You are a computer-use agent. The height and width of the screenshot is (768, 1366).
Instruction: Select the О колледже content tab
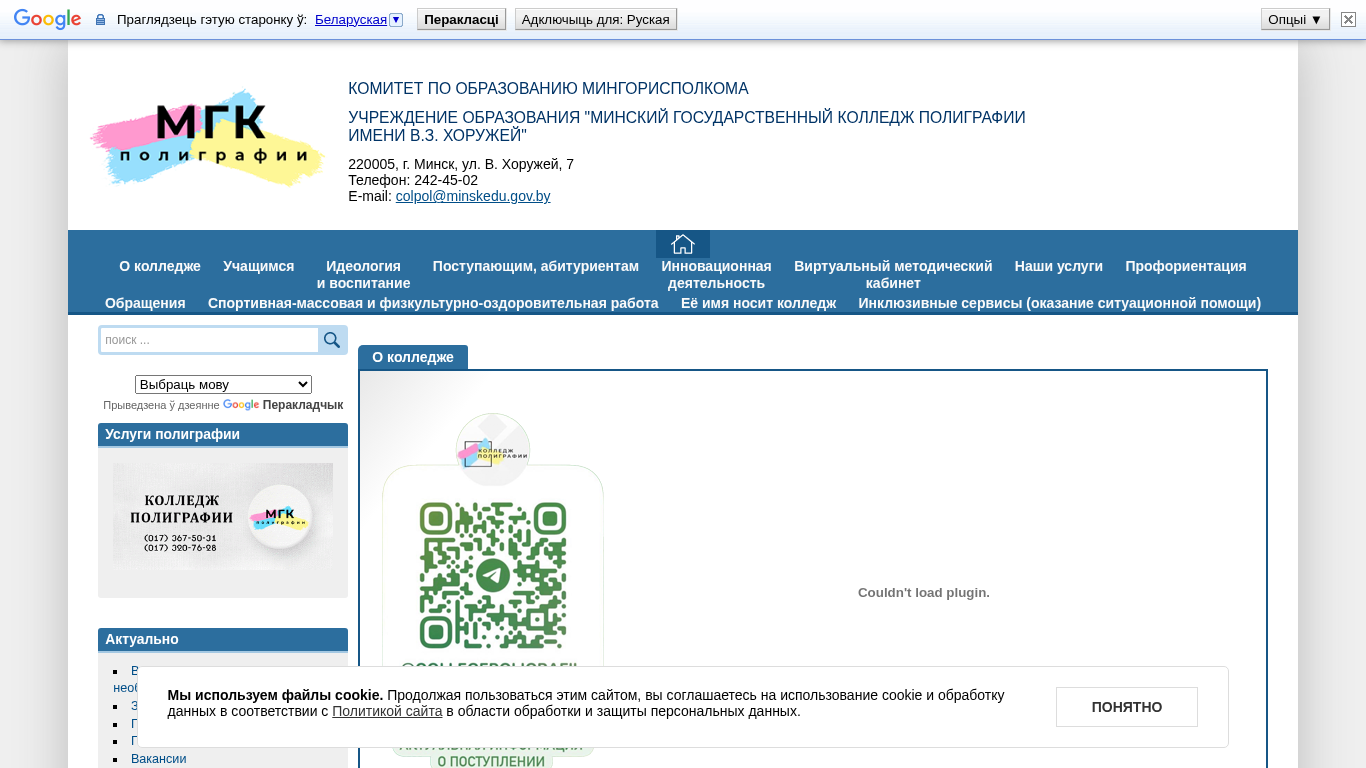point(413,357)
